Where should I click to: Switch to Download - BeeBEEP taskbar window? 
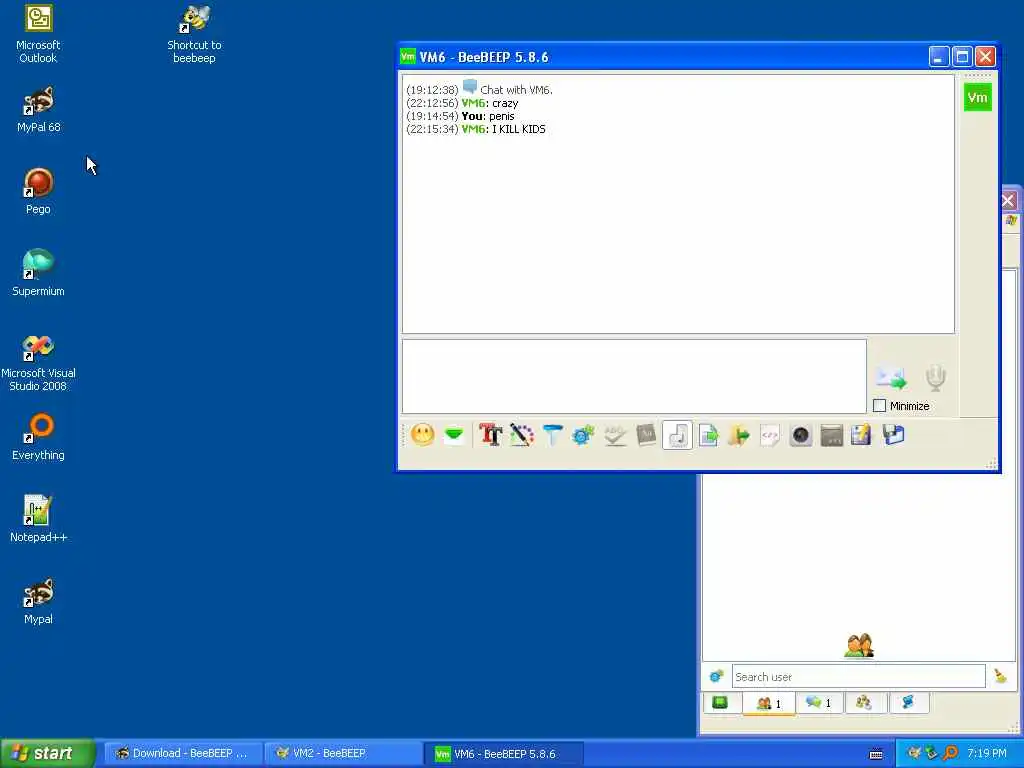pos(183,753)
